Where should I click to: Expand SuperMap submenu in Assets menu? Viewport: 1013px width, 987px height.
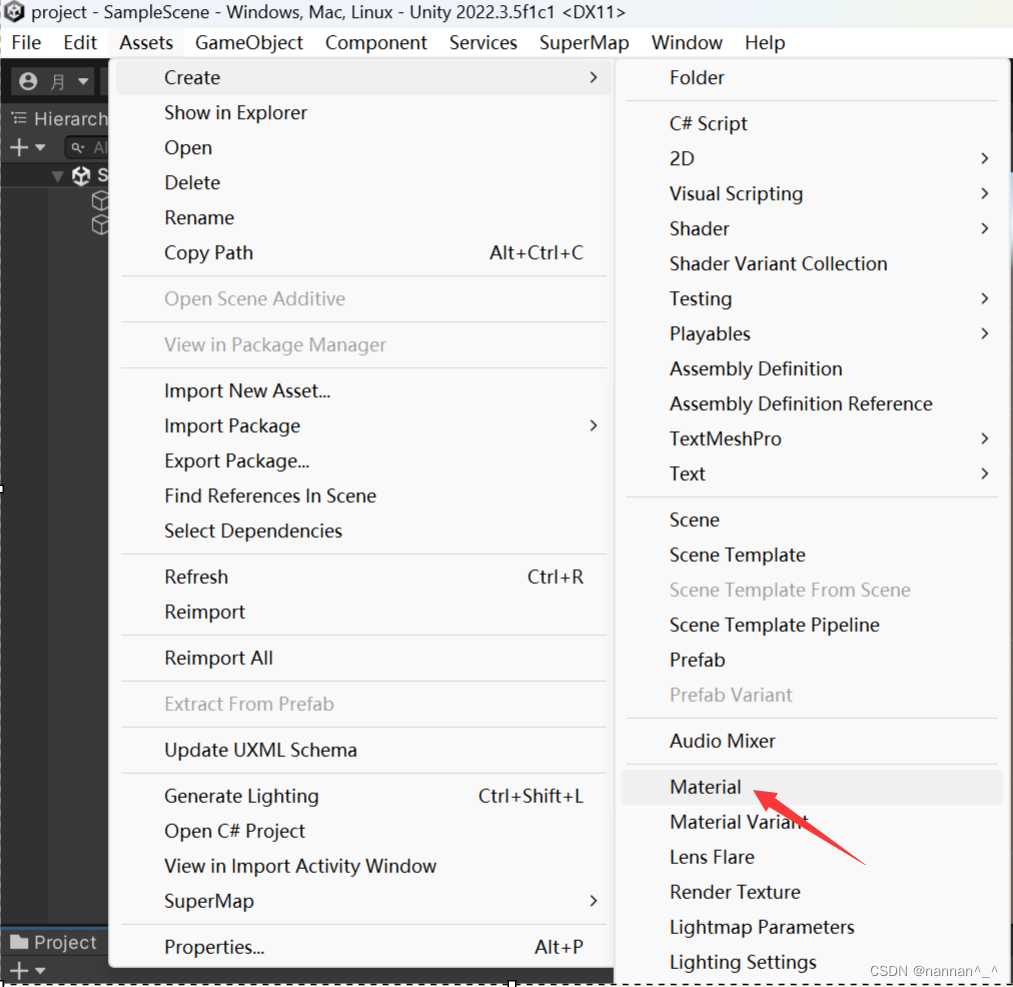coord(364,901)
